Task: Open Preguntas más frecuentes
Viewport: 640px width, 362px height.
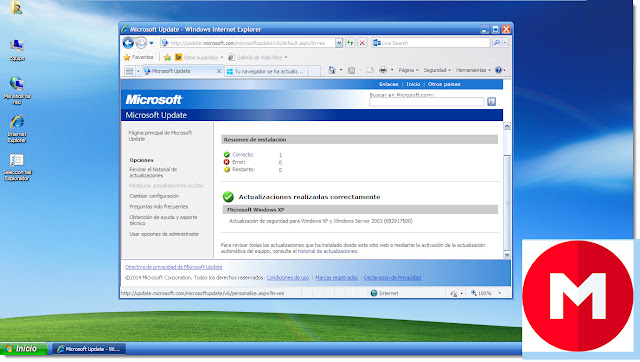Action: 158,207
